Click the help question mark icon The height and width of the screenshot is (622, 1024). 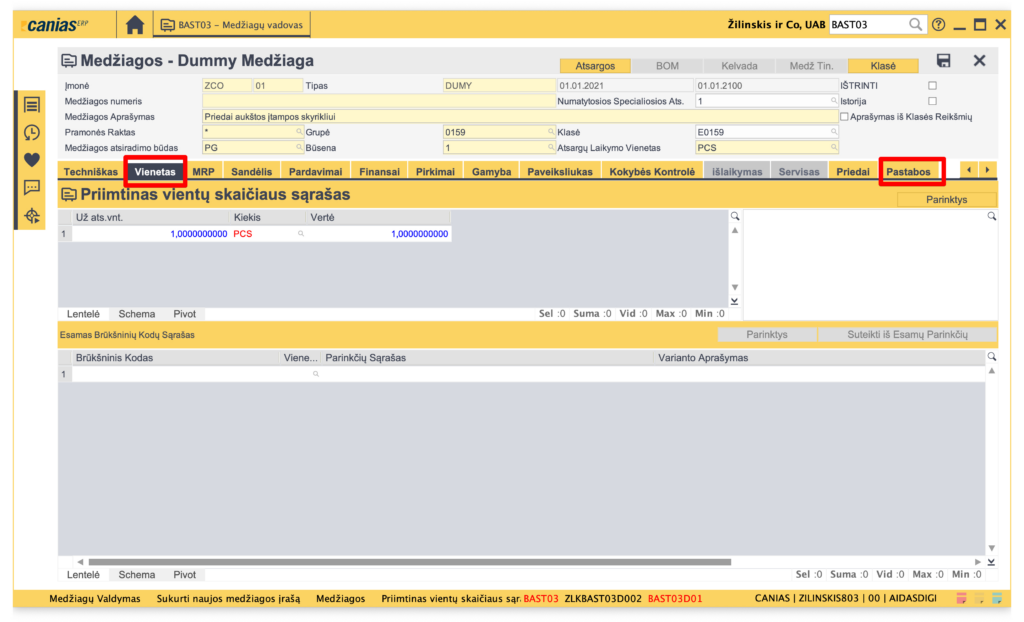click(x=938, y=24)
